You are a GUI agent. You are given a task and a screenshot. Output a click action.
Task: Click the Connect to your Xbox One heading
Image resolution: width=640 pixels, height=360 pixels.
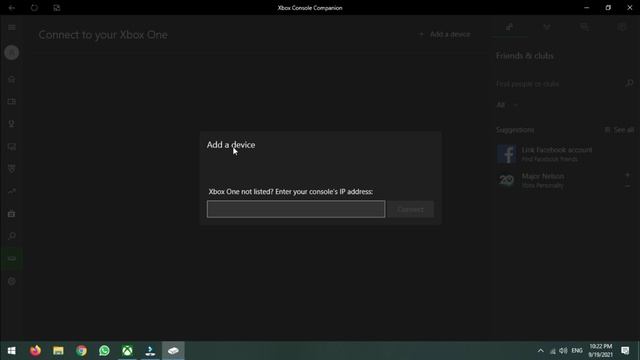[103, 35]
